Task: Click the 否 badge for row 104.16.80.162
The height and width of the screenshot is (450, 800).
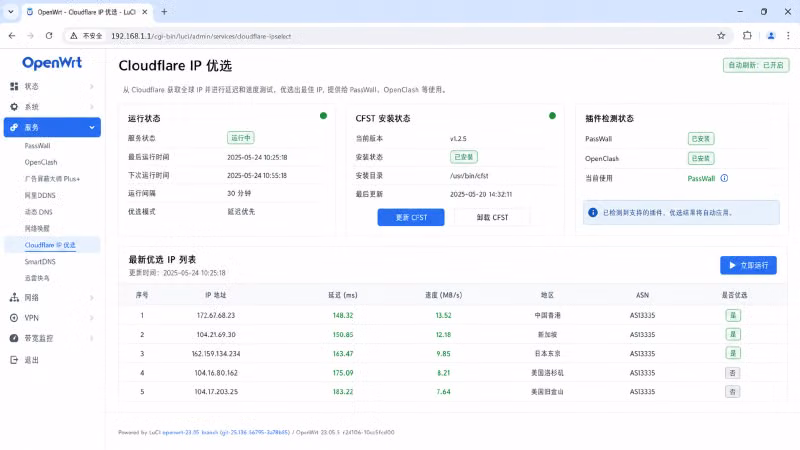Action: (733, 373)
